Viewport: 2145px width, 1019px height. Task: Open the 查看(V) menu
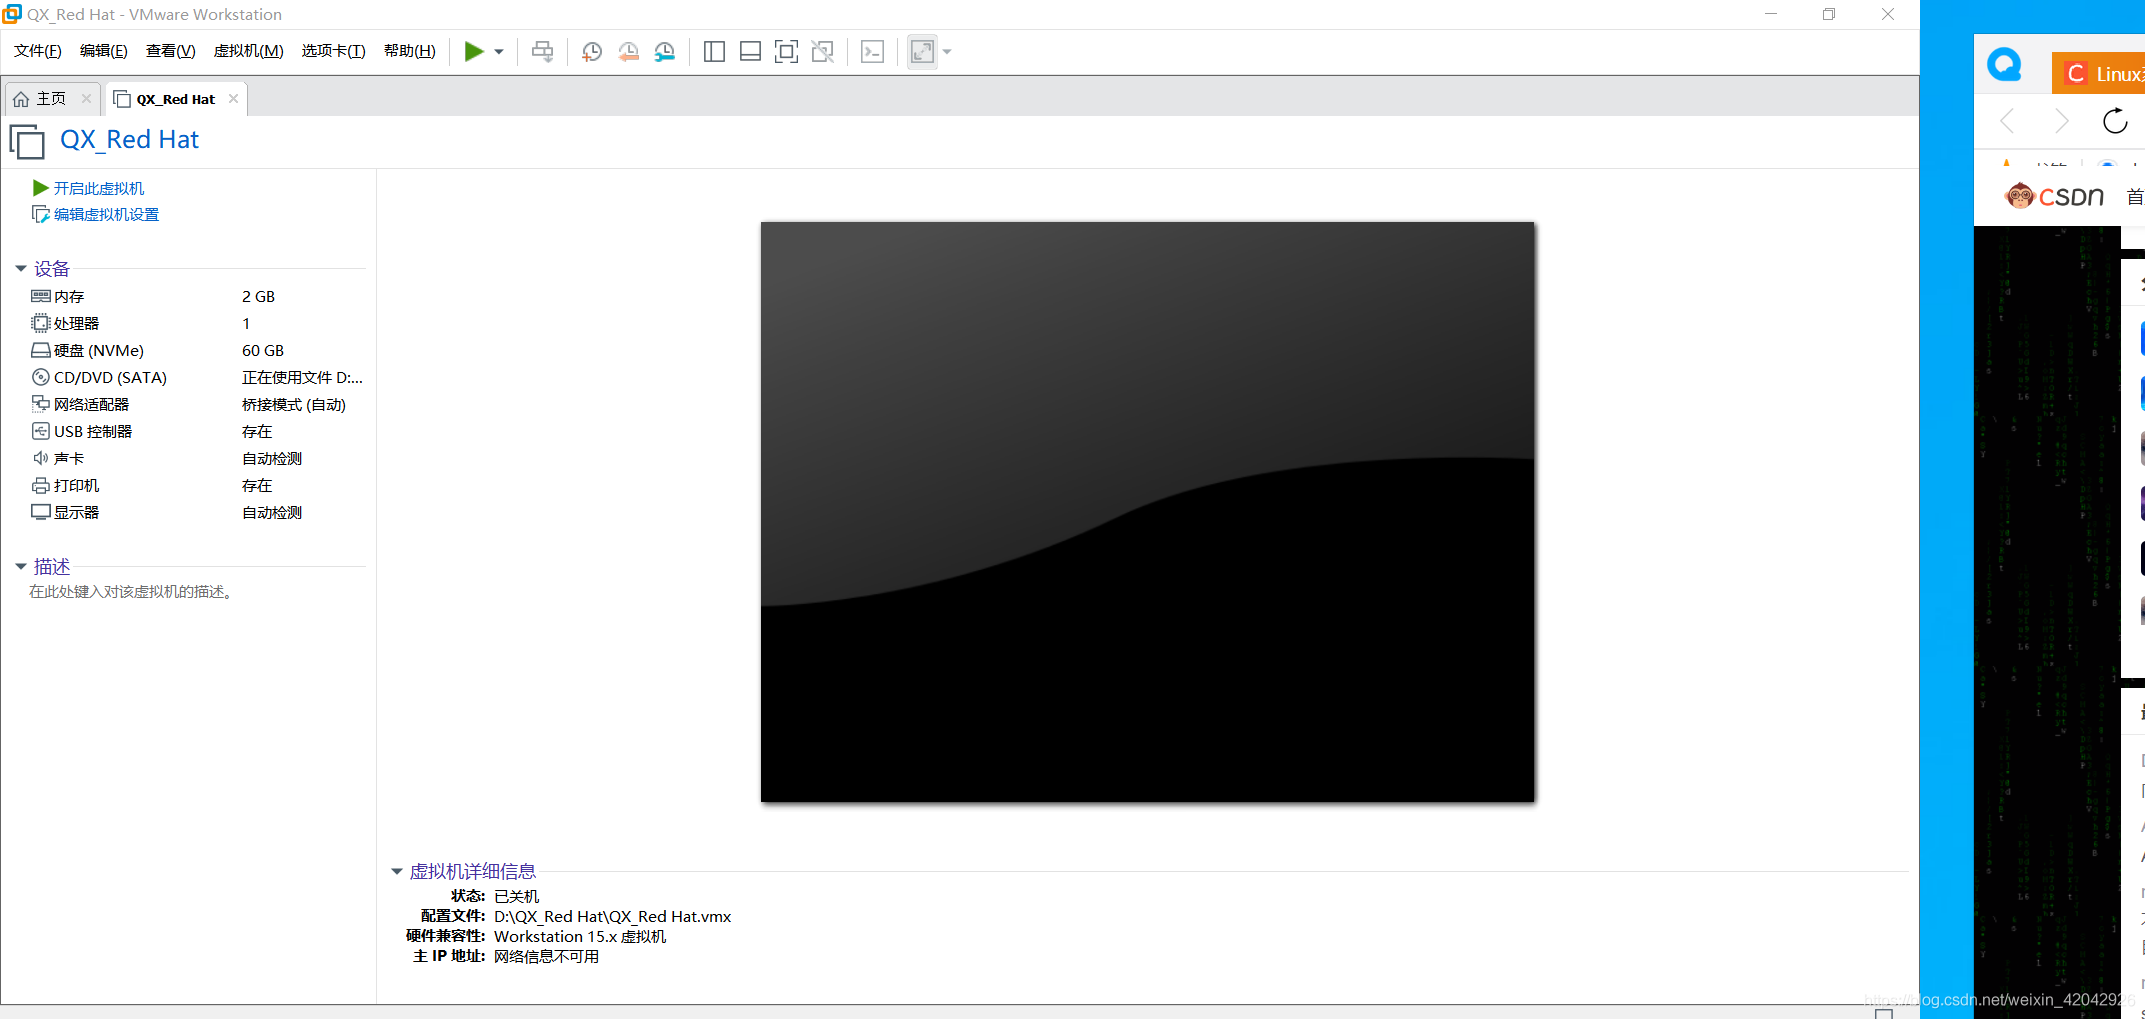(x=171, y=51)
